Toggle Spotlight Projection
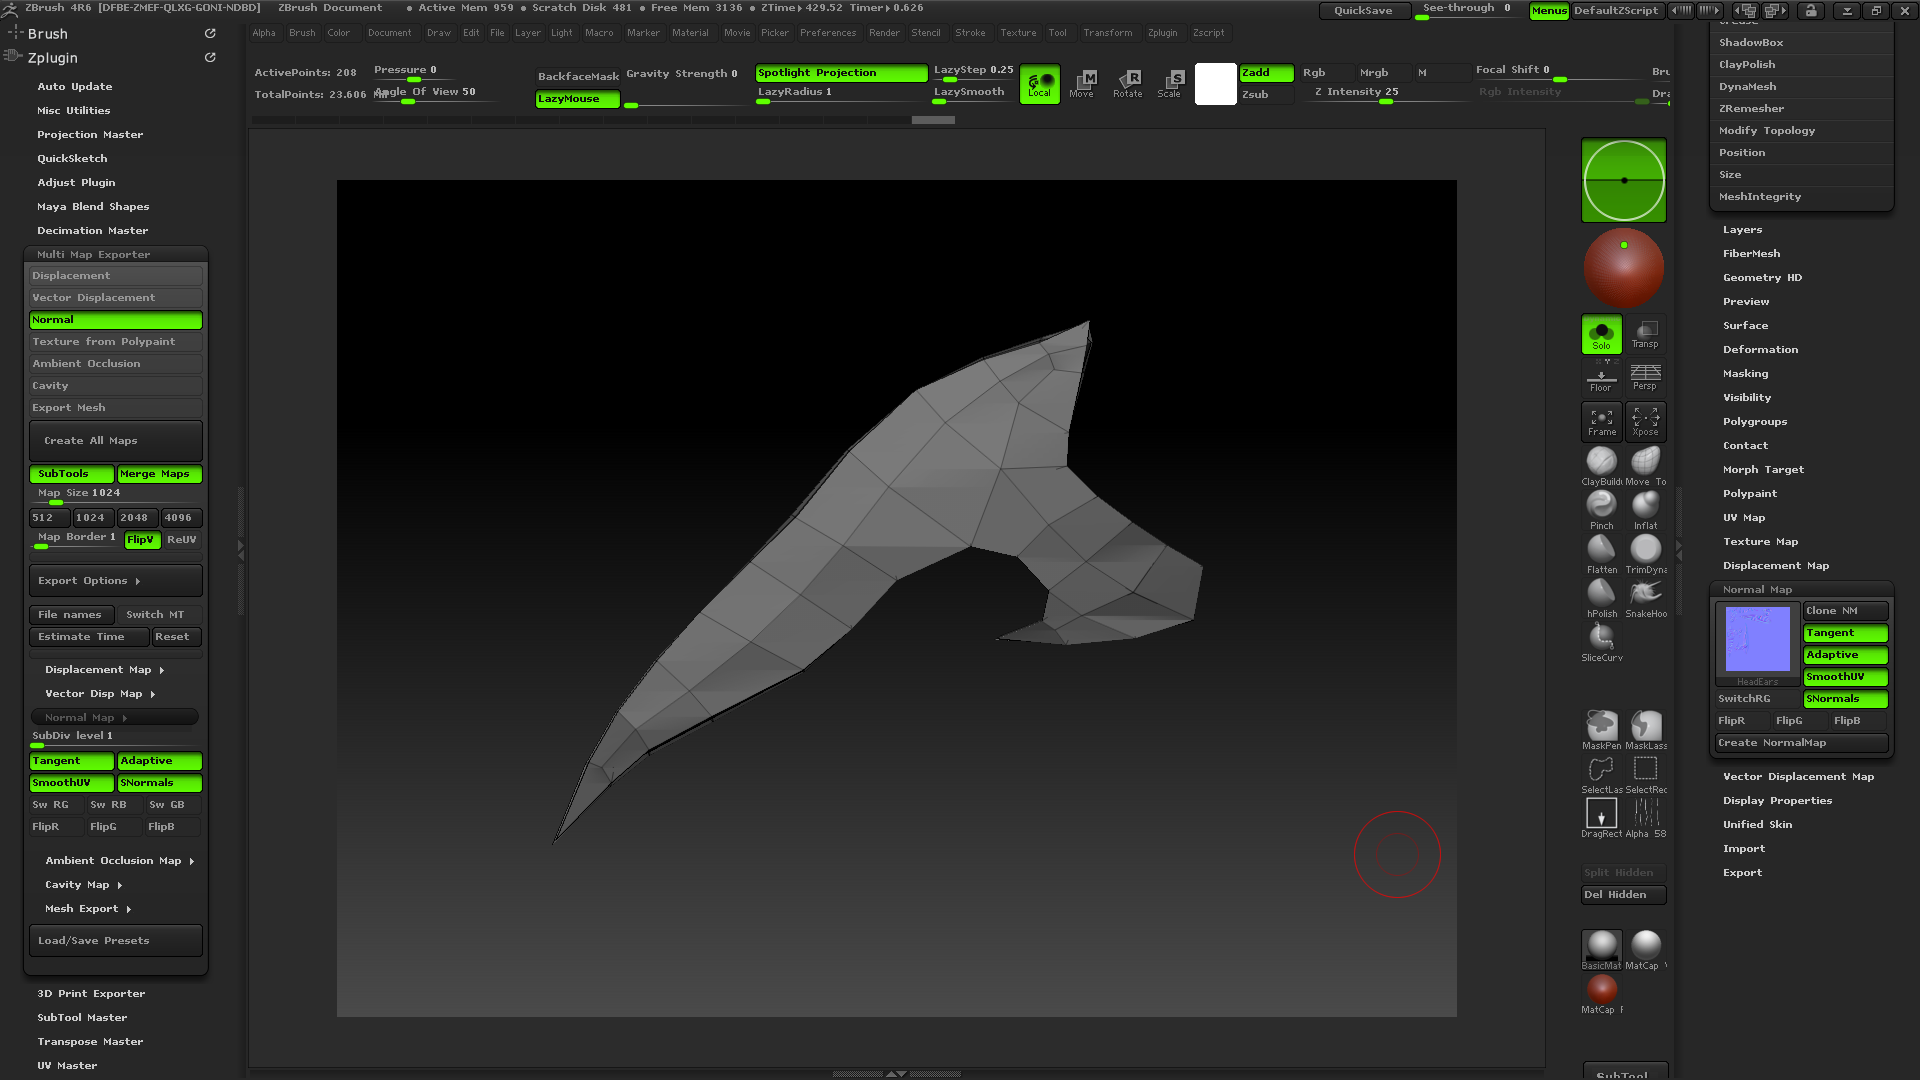 (x=841, y=73)
